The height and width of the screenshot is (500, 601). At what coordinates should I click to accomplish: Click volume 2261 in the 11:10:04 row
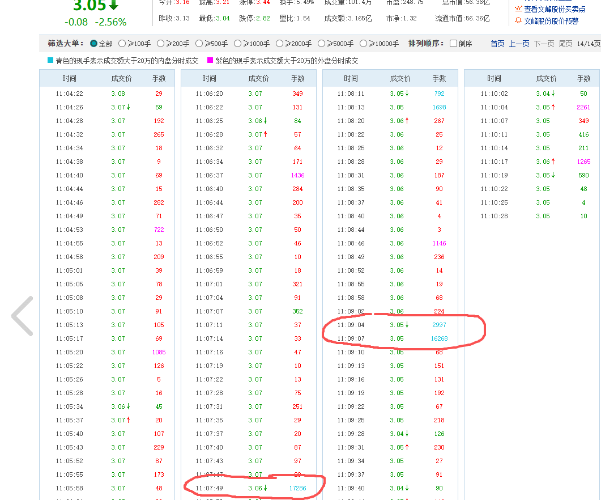583,107
